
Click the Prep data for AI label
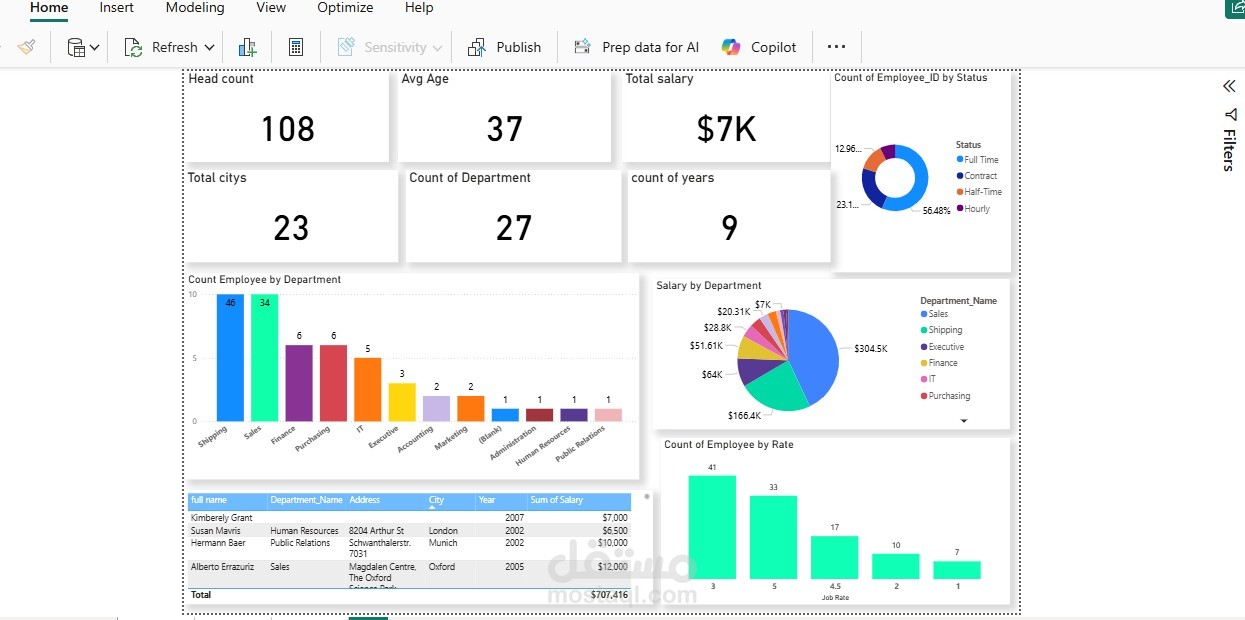(651, 47)
